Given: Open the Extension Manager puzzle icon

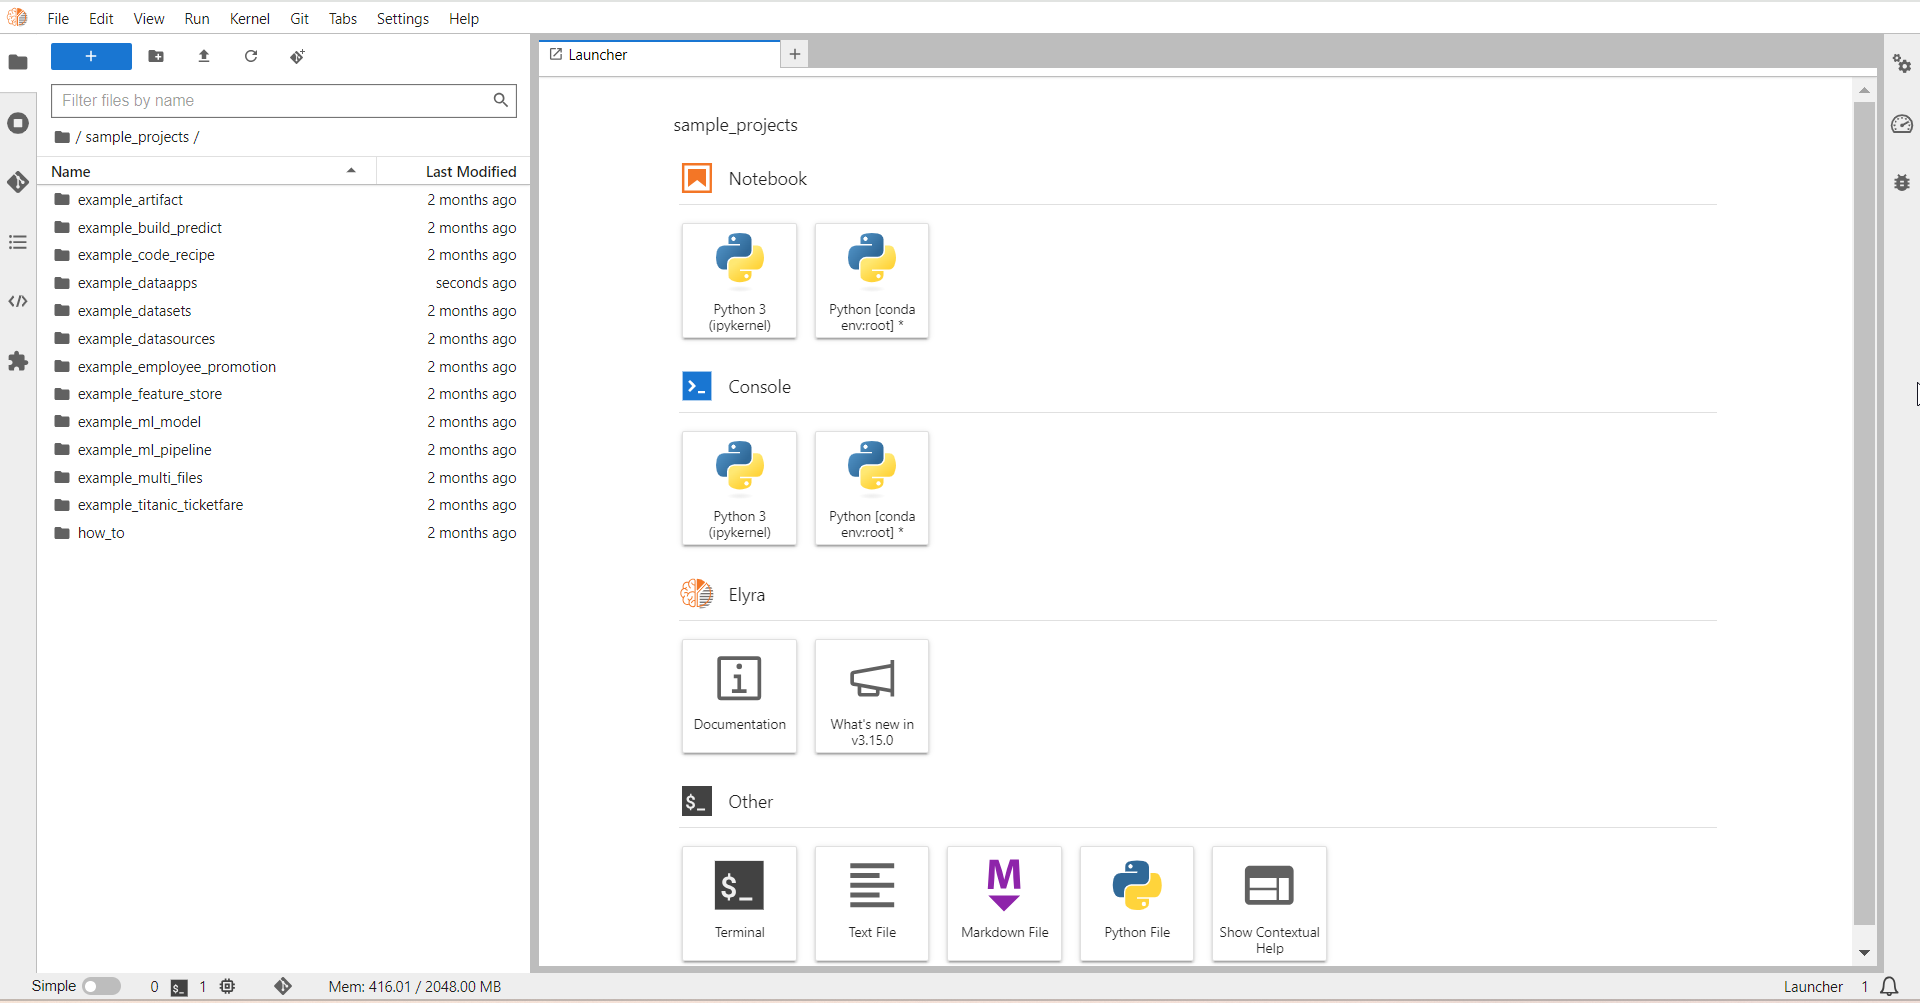Looking at the screenshot, I should click(18, 361).
